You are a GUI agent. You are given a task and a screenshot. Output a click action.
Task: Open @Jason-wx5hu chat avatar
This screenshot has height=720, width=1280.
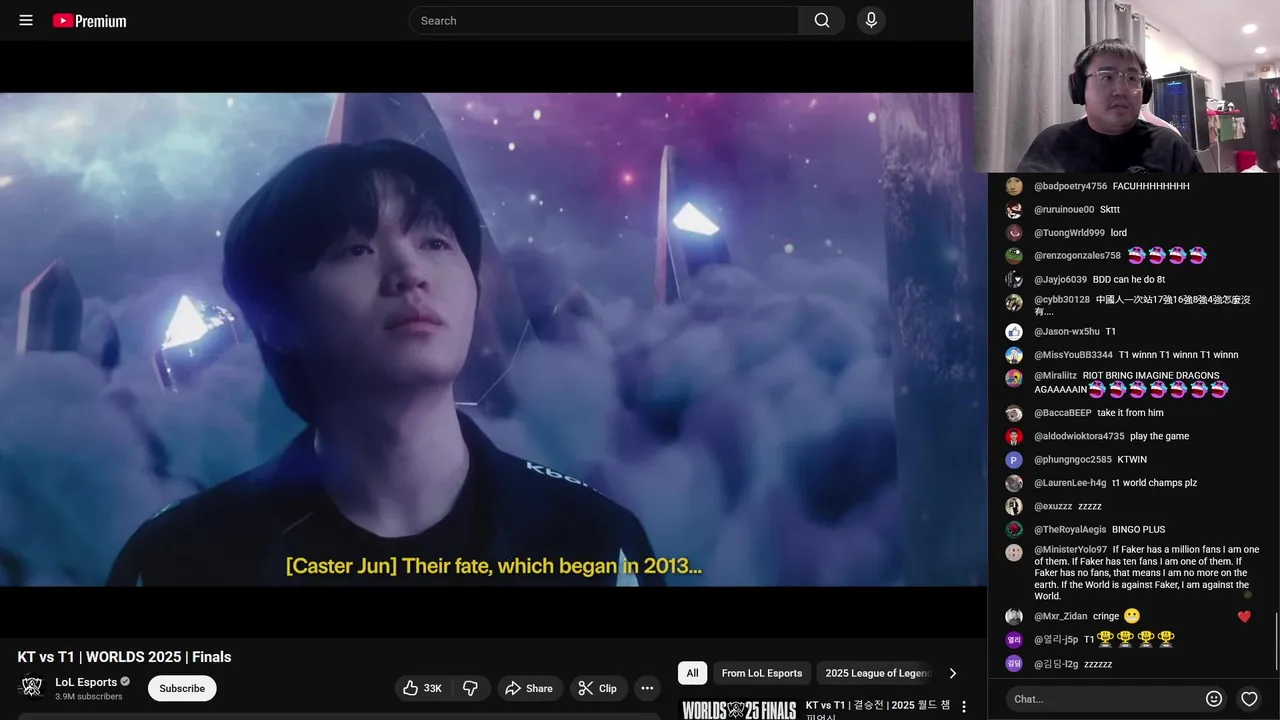pyautogui.click(x=1014, y=332)
